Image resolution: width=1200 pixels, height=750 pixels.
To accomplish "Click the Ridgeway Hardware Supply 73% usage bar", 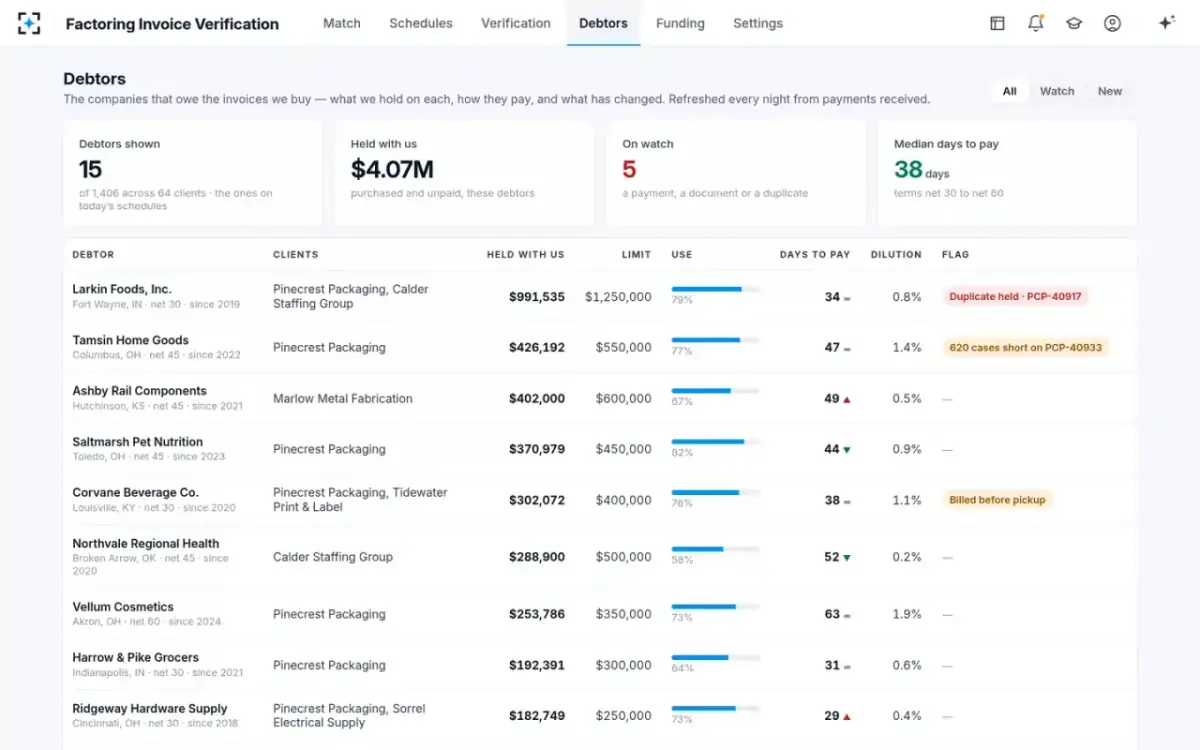I will pyautogui.click(x=715, y=708).
